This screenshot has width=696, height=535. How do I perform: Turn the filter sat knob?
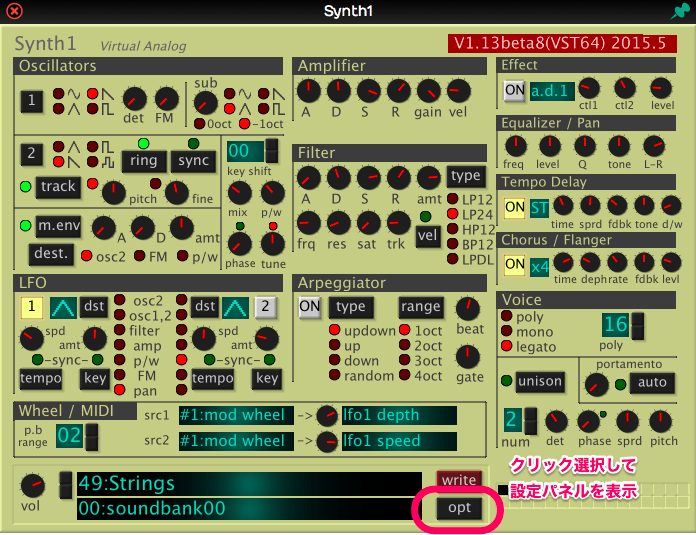point(369,223)
